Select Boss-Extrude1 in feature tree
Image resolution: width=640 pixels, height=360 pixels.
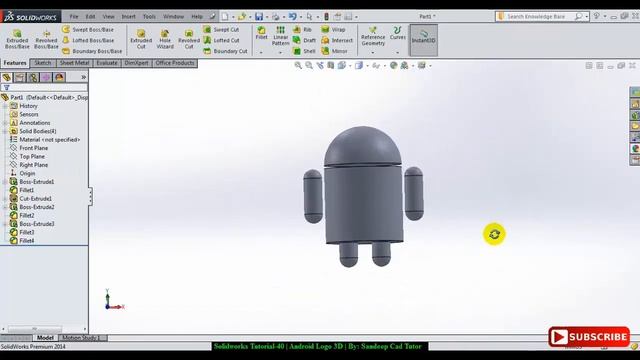36,182
